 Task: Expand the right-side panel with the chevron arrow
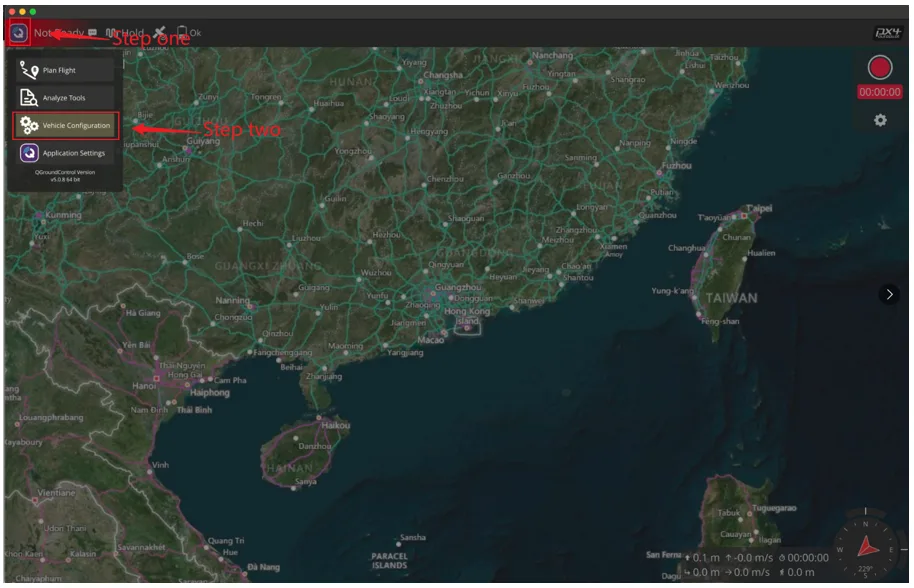pos(889,294)
